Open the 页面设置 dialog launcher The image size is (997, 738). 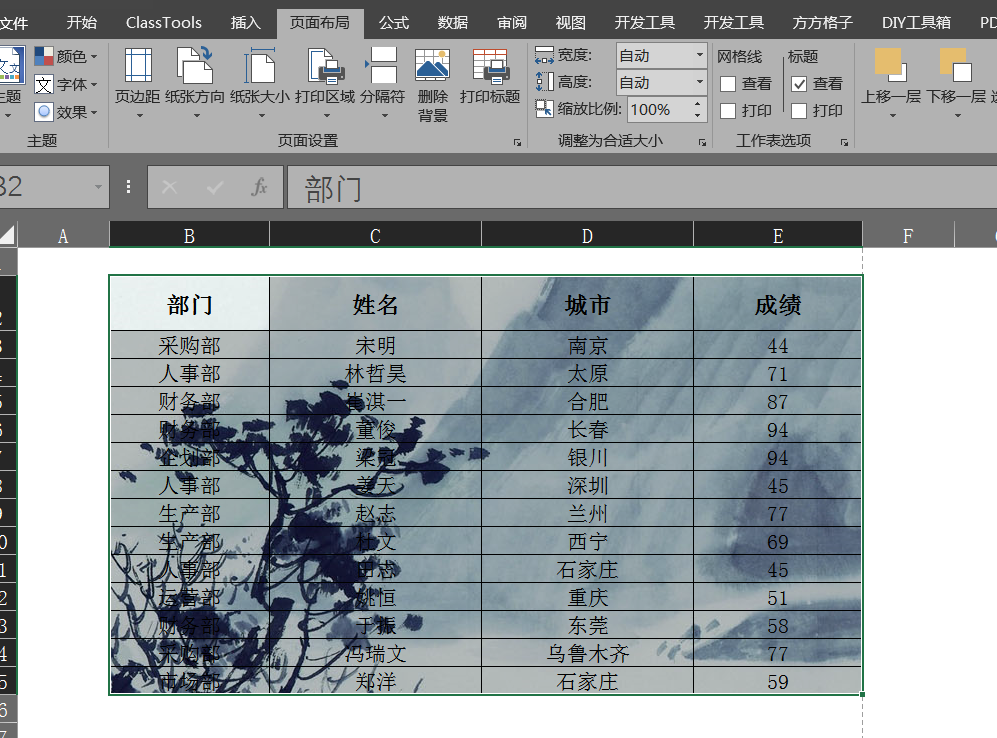coord(517,142)
